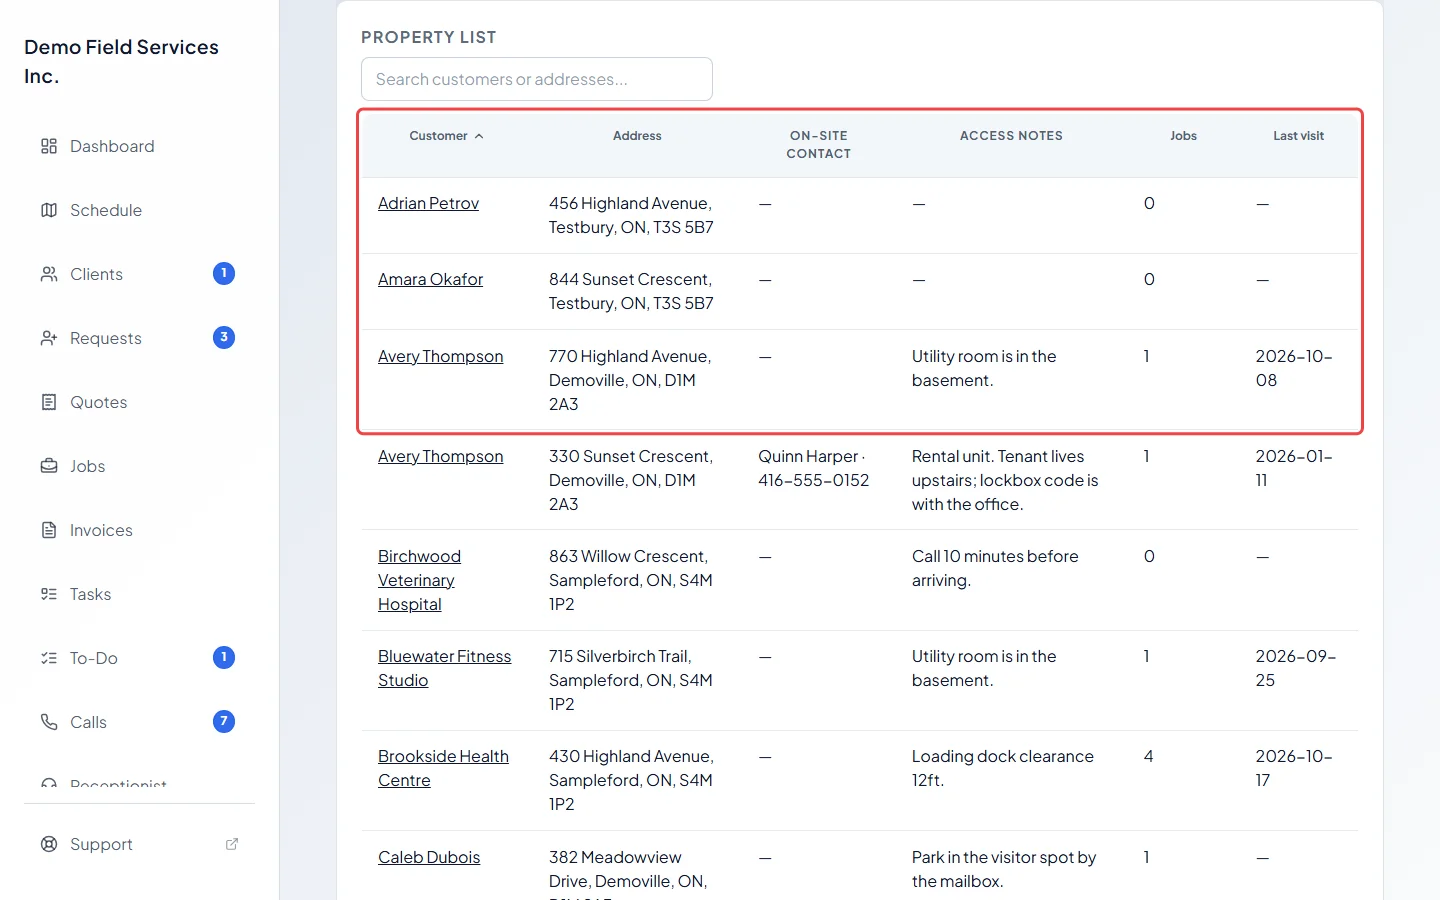
Task: Click the Calls phone icon
Action: [x=49, y=722]
